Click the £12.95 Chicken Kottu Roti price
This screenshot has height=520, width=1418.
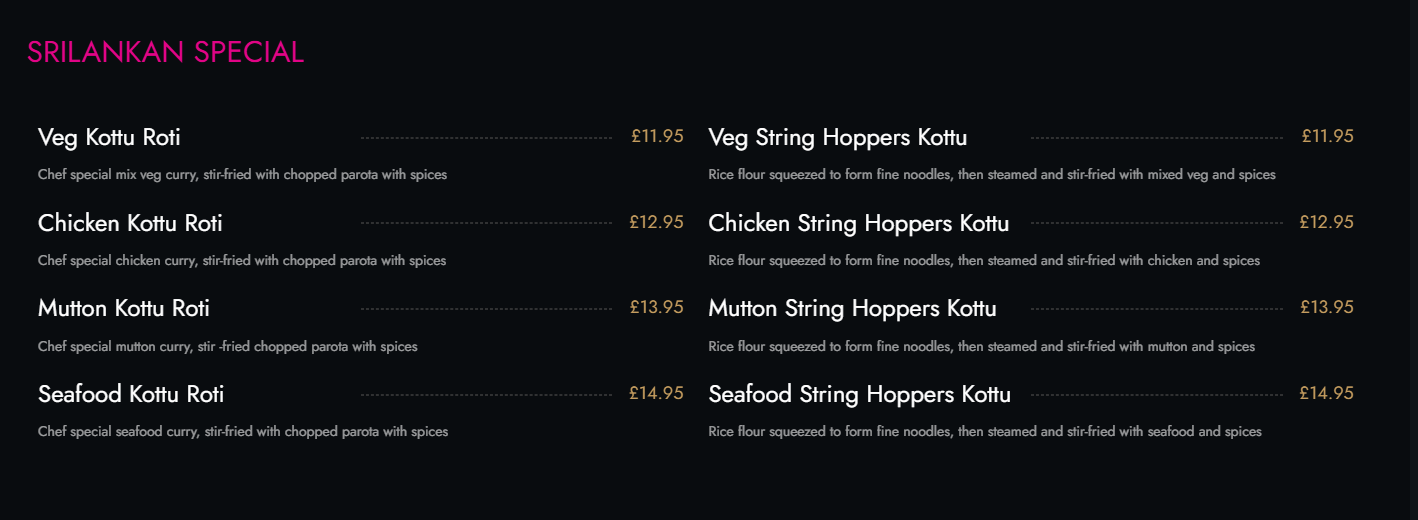tap(656, 222)
